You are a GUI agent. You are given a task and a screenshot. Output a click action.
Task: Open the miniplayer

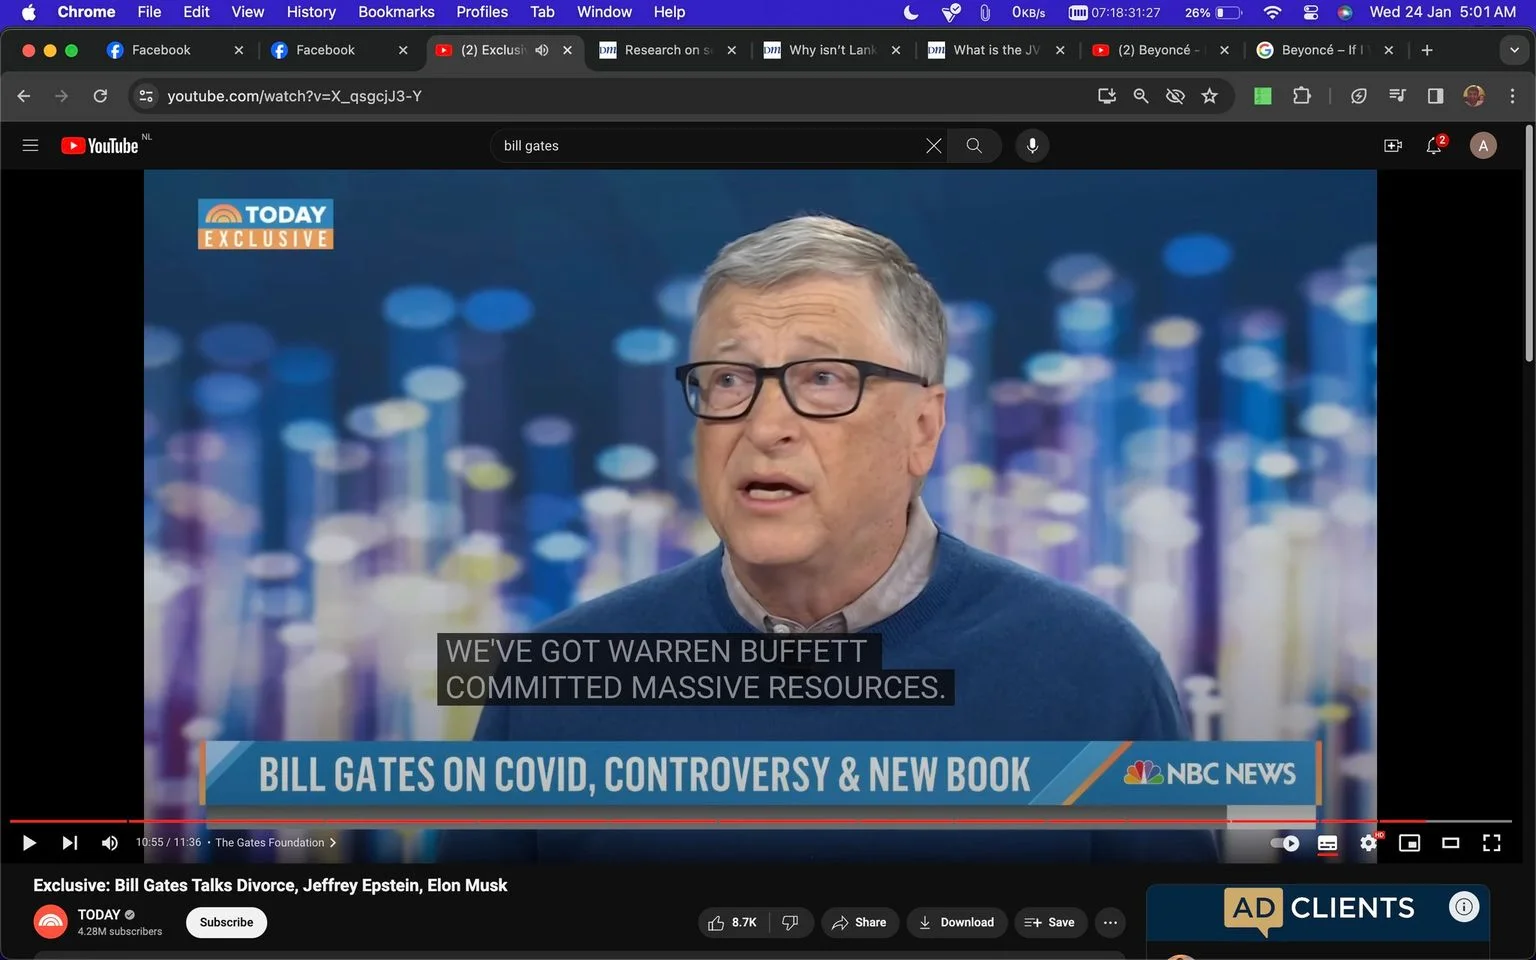[1409, 843]
